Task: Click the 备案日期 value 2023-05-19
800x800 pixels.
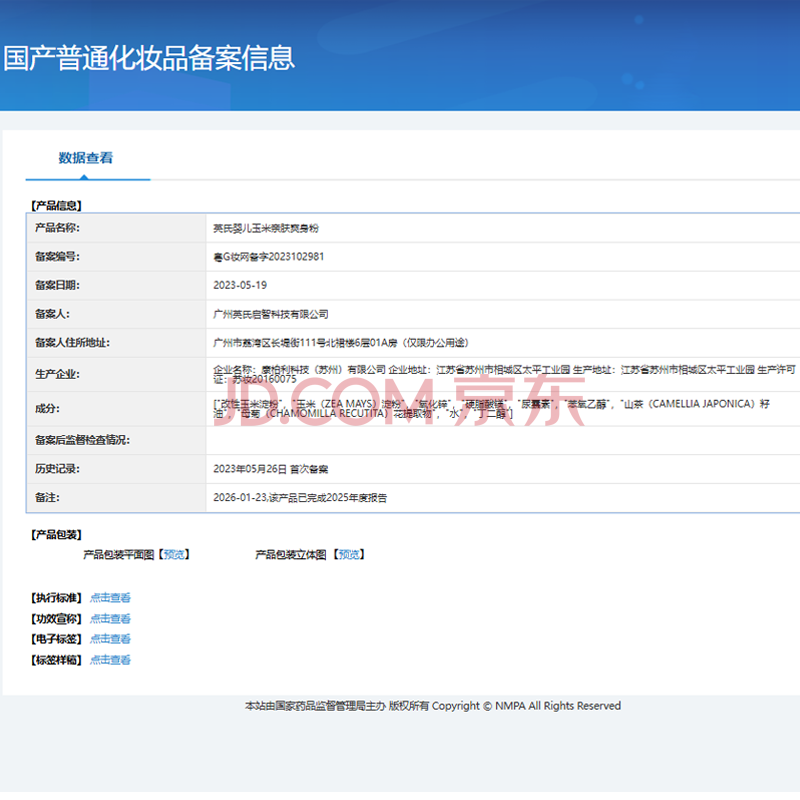Action: (240, 285)
